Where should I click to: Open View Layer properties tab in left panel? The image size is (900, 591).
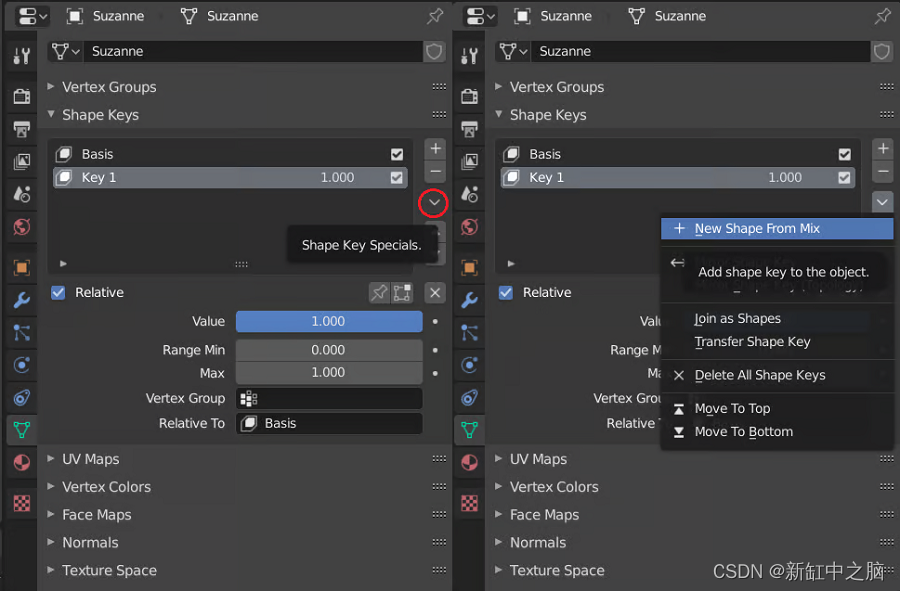click(22, 162)
